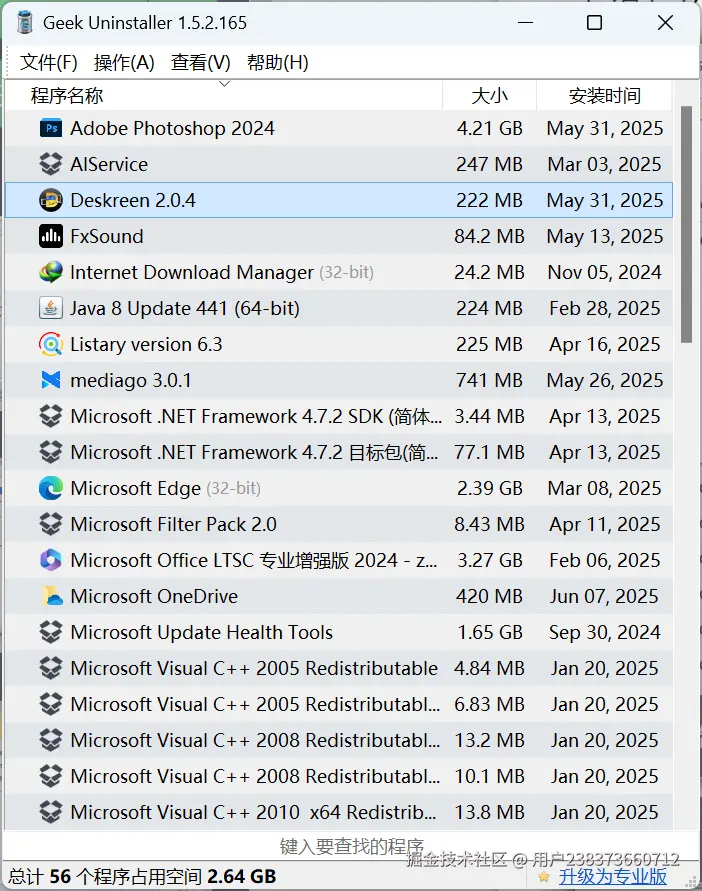Select the Microsoft Edge browser icon
Viewport: 702px width, 891px height.
click(51, 488)
